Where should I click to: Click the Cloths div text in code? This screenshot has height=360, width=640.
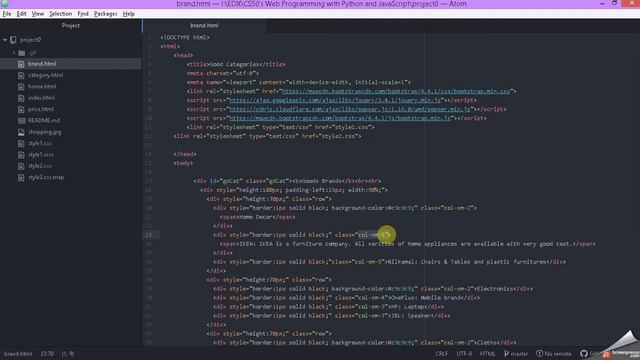(x=487, y=343)
